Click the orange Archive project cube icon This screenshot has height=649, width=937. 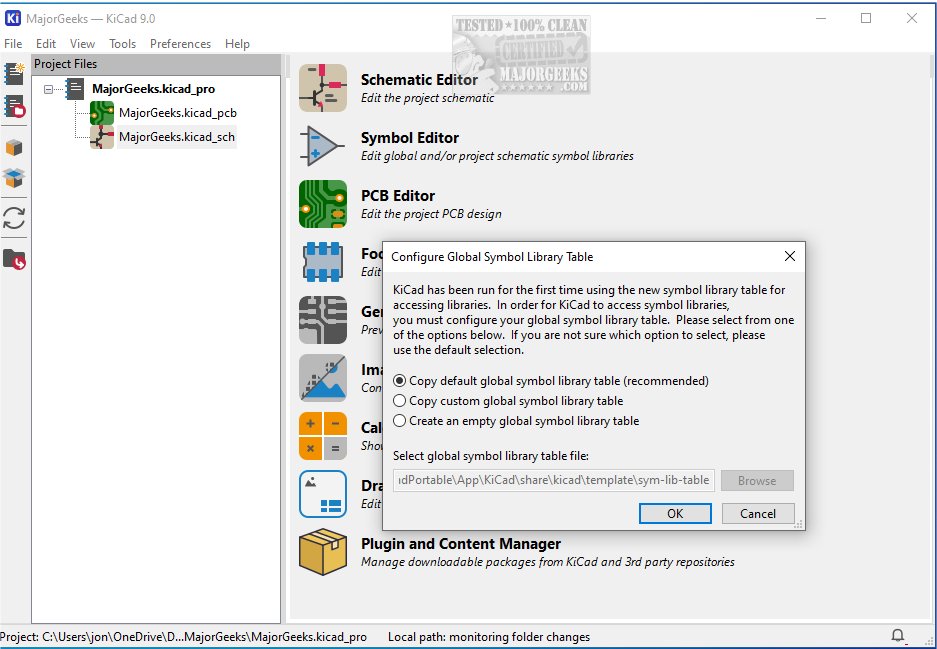click(x=14, y=147)
